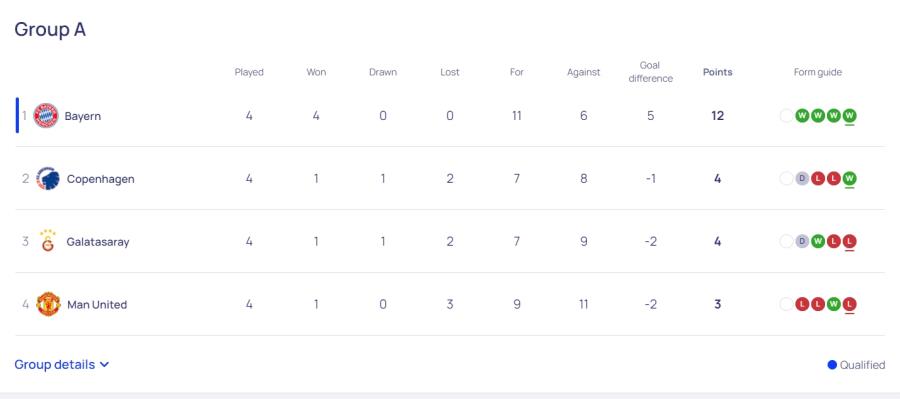Click the Goal difference column header
The image size is (900, 399).
(650, 72)
